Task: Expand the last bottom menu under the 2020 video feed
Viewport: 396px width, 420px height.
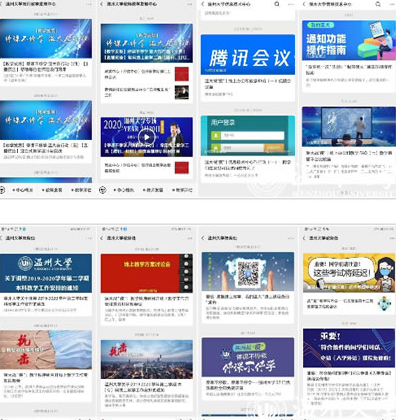Action: [182, 190]
